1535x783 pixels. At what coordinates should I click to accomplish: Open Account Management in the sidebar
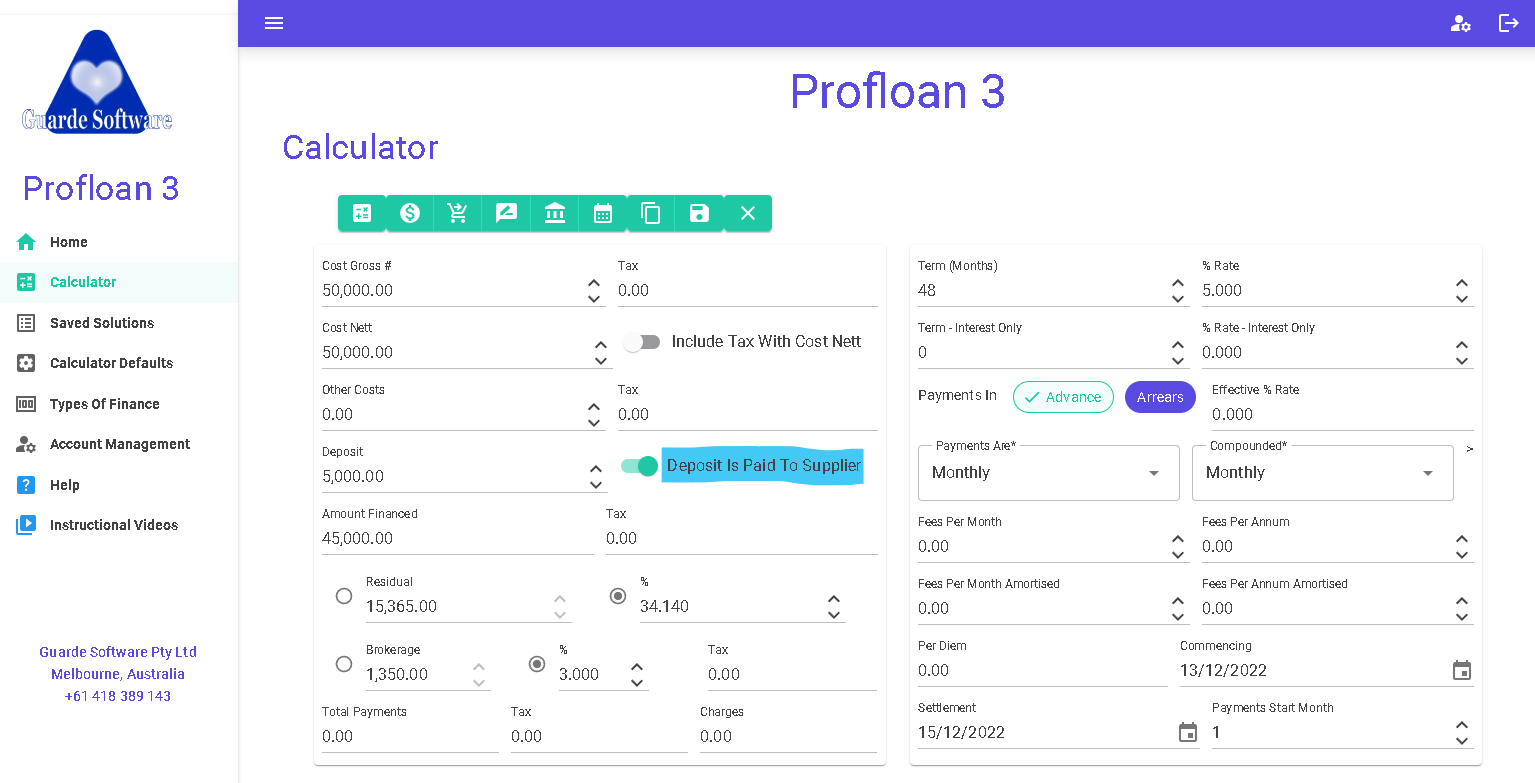click(x=119, y=444)
